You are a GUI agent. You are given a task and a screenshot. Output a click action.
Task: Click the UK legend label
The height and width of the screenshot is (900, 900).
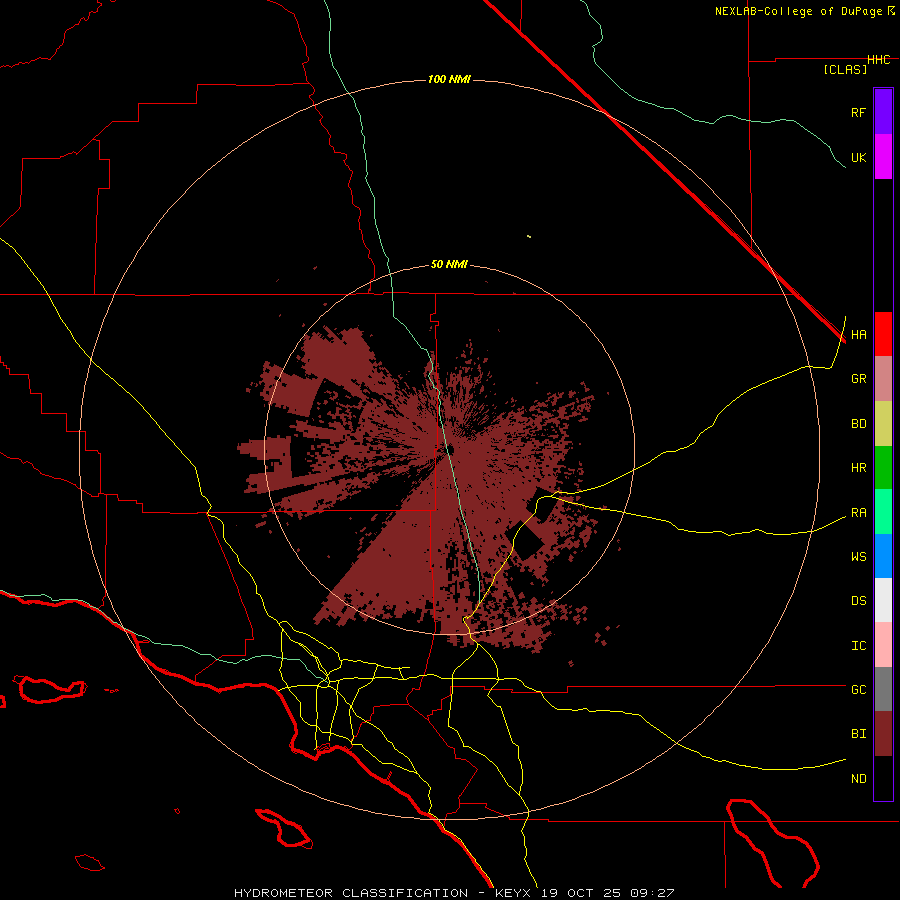(858, 157)
